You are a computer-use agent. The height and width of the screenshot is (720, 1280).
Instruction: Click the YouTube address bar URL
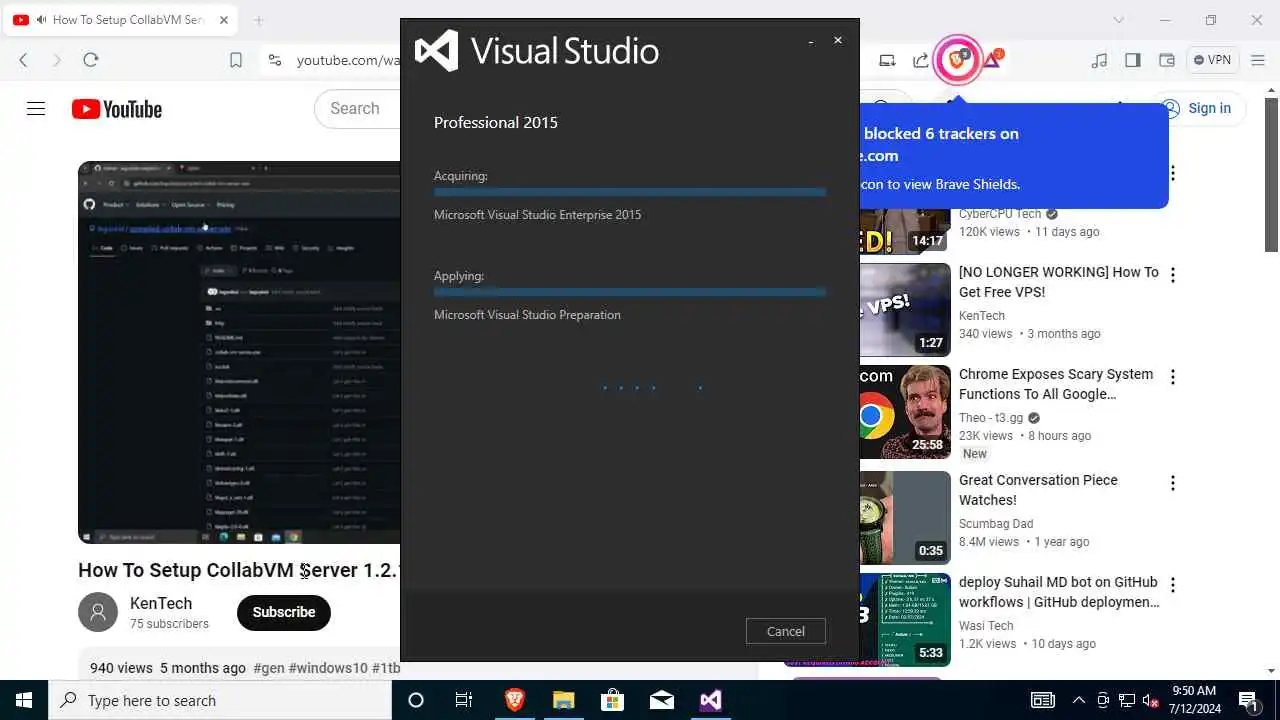(x=348, y=60)
